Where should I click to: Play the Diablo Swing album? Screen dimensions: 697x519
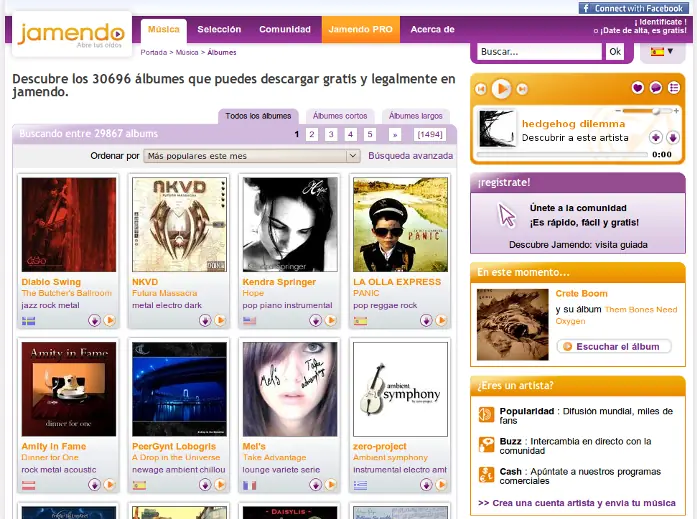(x=110, y=320)
